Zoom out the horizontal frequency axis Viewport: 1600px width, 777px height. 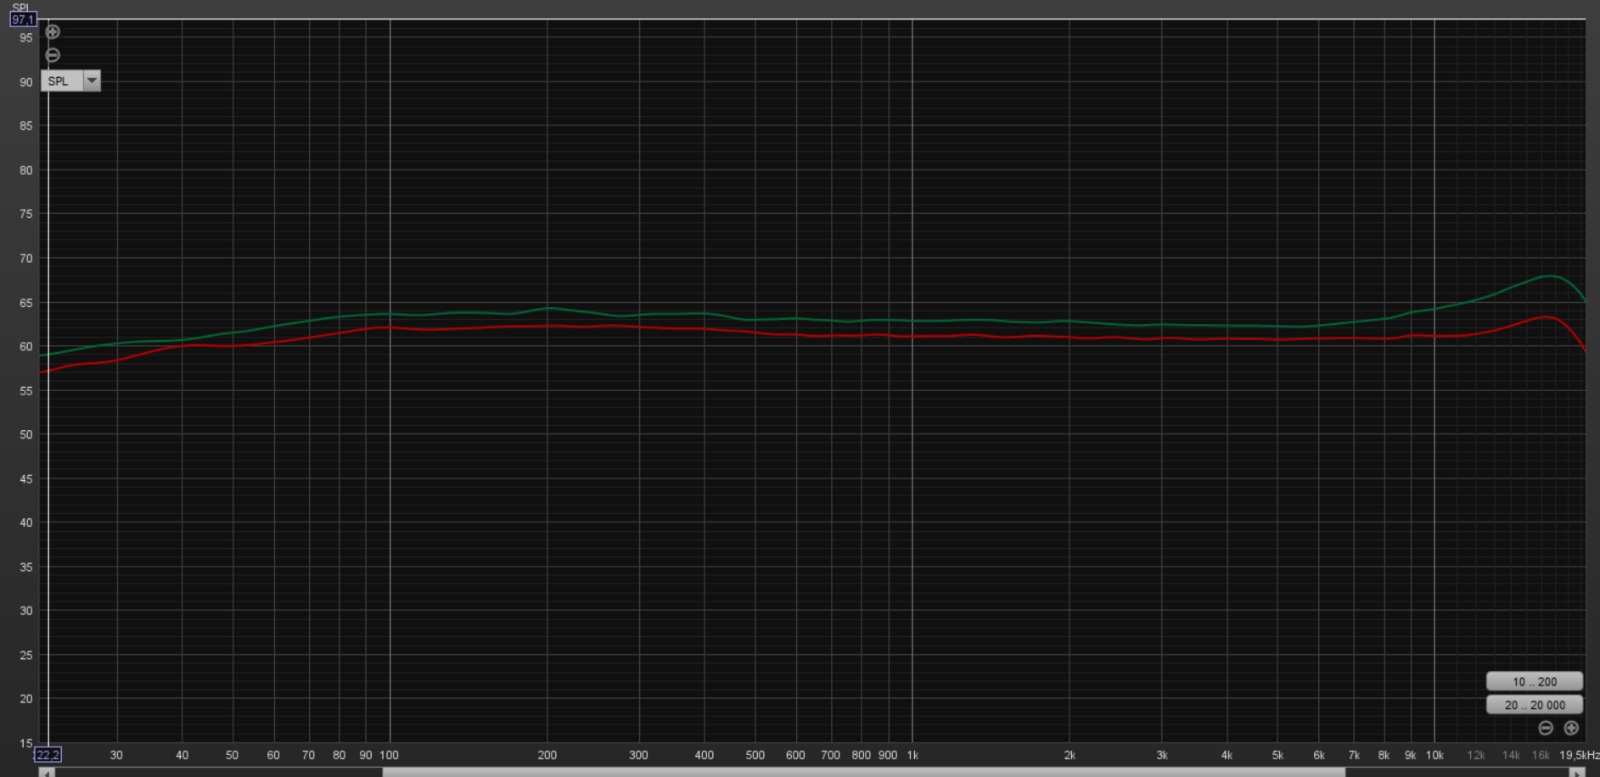click(x=1546, y=728)
